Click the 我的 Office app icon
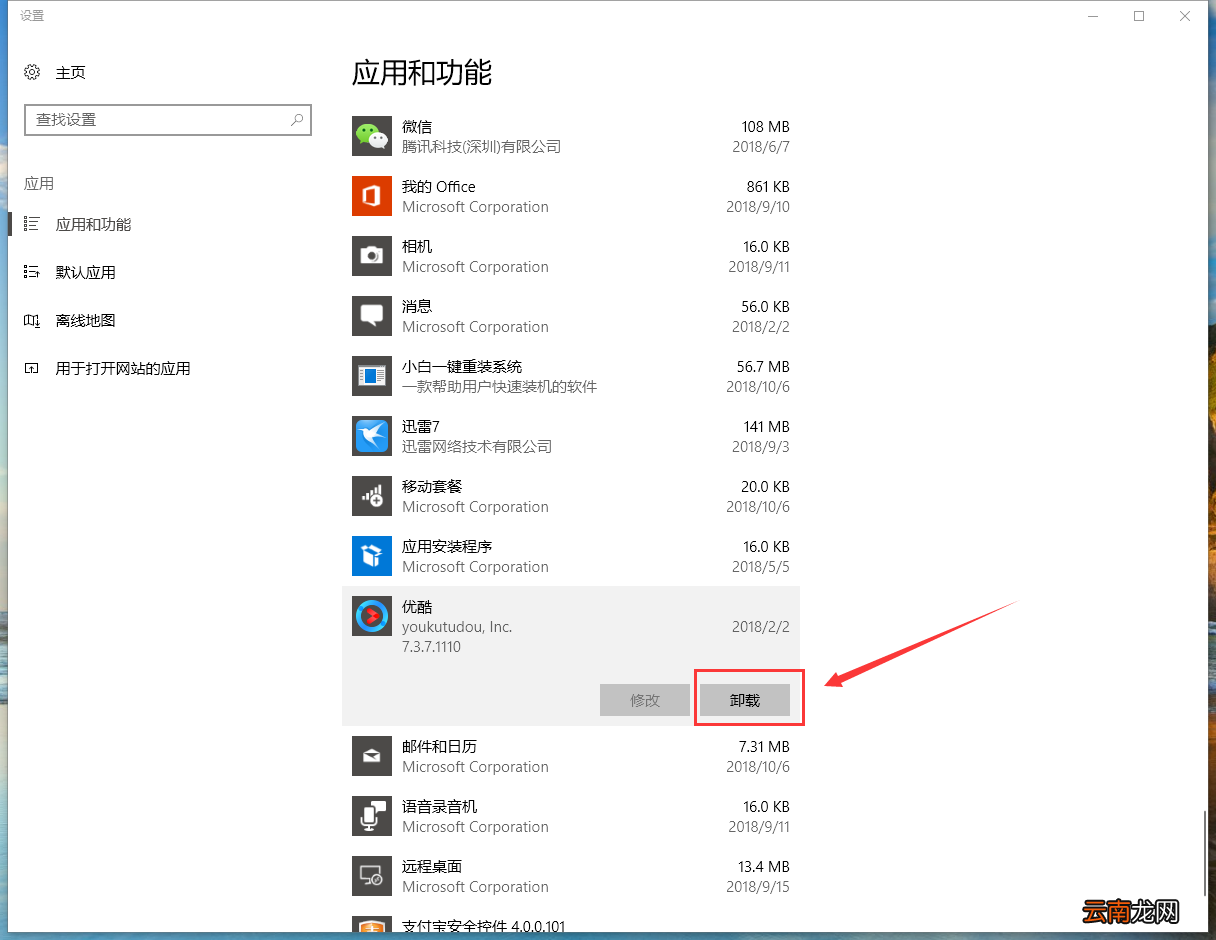Viewport: 1216px width, 940px height. tap(372, 196)
